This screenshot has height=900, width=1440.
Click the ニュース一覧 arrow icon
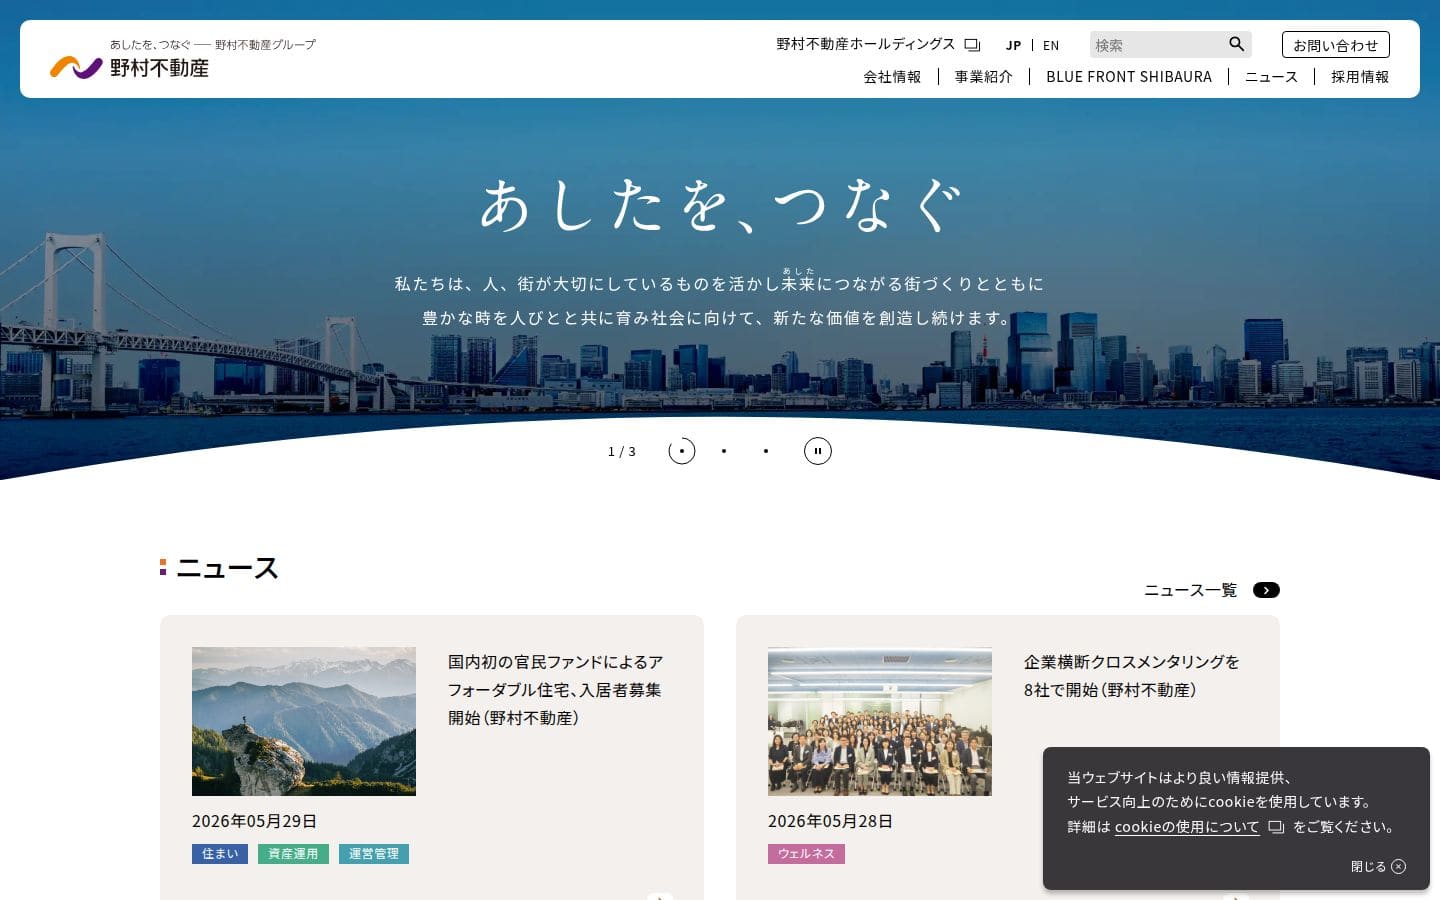(1266, 590)
